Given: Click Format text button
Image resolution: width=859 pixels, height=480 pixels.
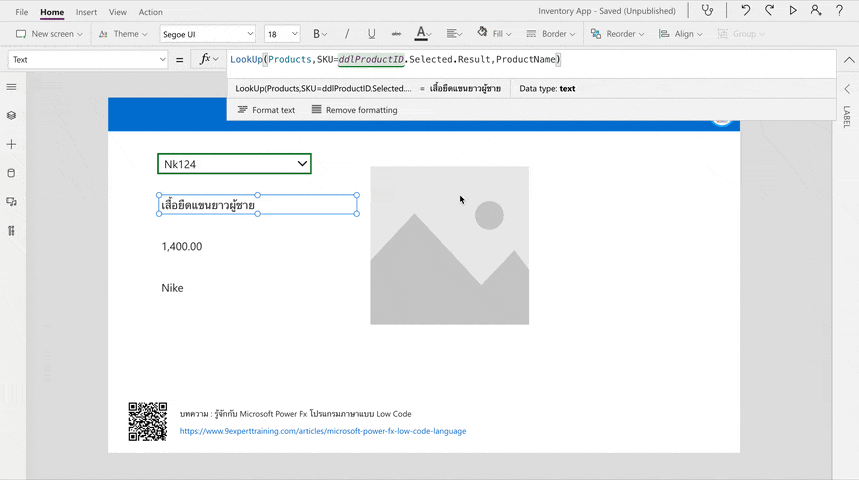Looking at the screenshot, I should point(266,110).
